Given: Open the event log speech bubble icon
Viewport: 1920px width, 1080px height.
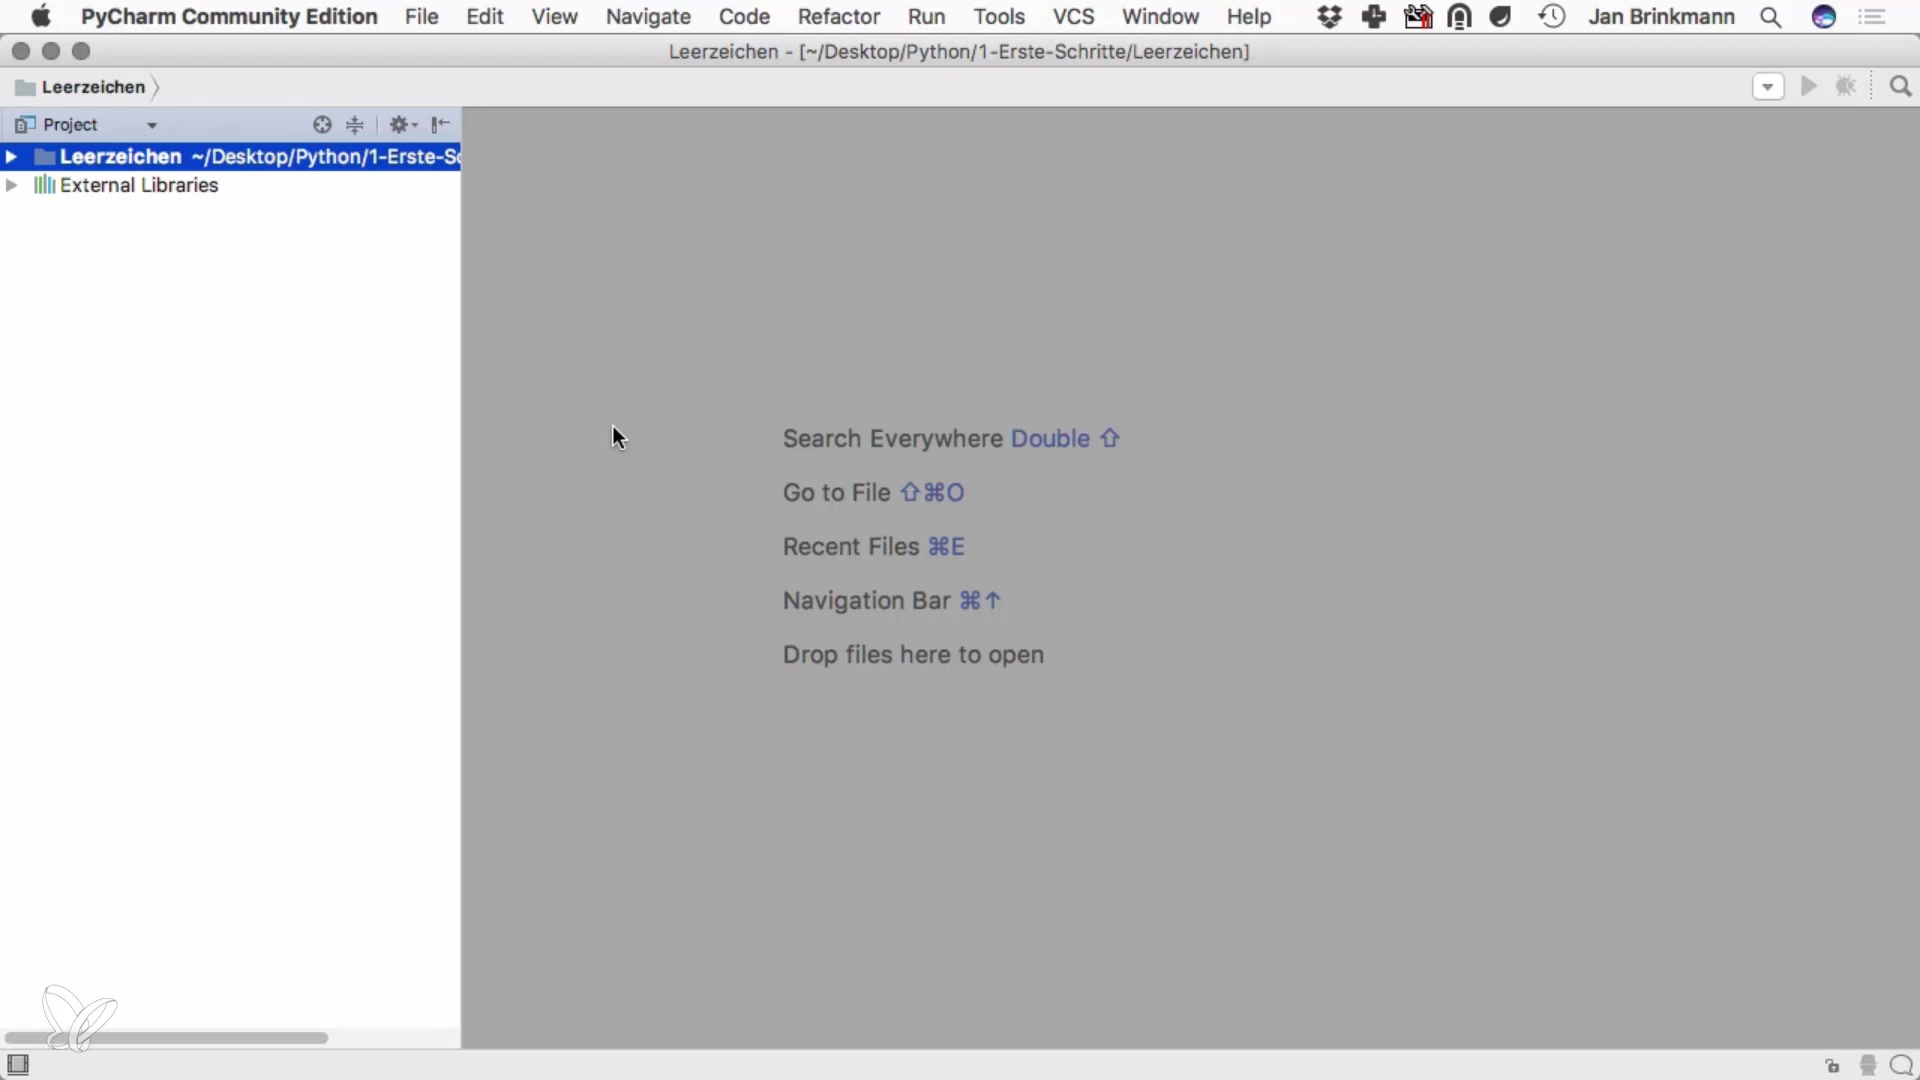Looking at the screenshot, I should tap(1901, 1065).
